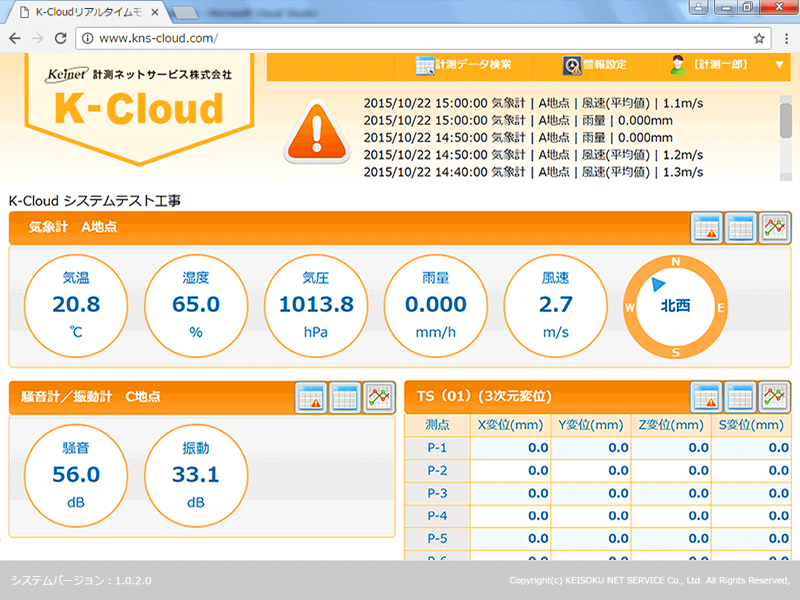The image size is (800, 600).
Task: Click the システムバージョン：1.0.2.0 footer text
Action: [81, 581]
